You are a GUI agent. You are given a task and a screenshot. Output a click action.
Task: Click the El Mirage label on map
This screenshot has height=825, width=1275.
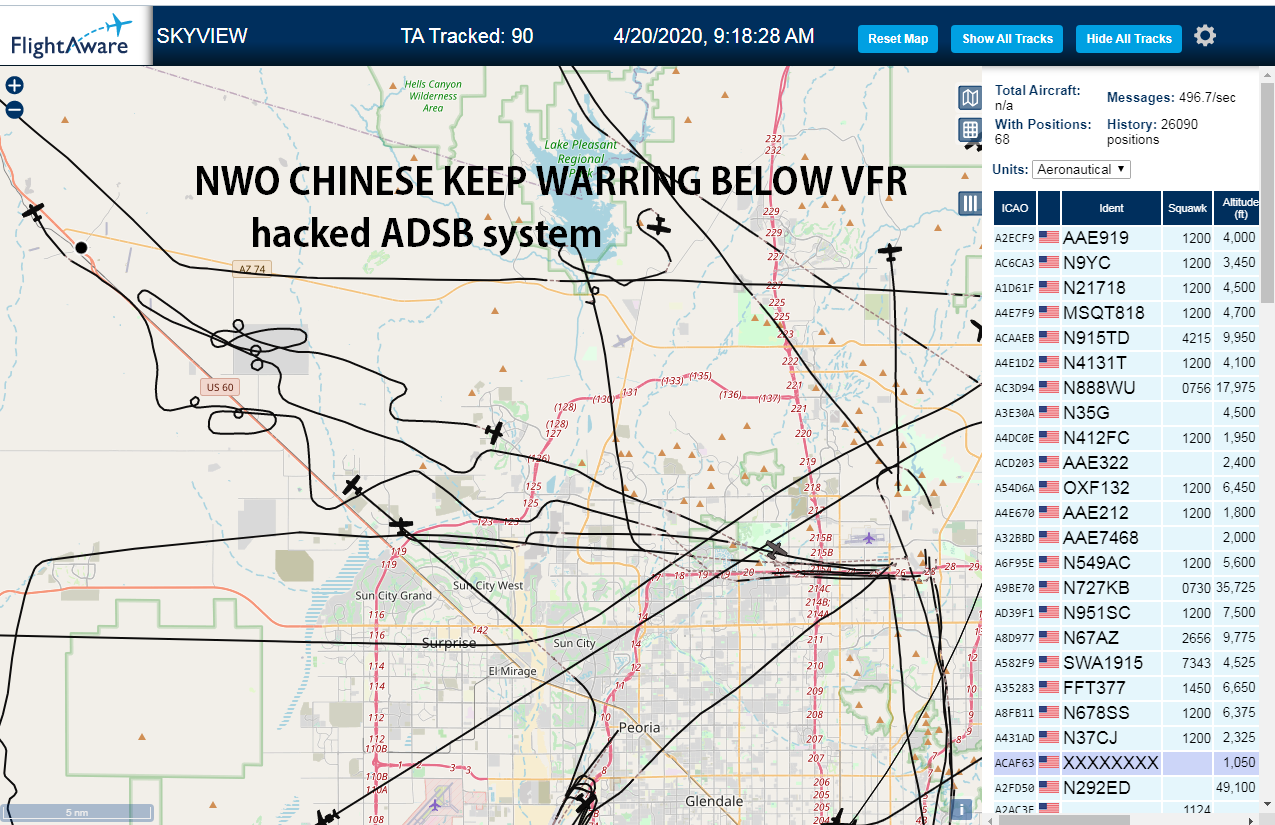(512, 671)
